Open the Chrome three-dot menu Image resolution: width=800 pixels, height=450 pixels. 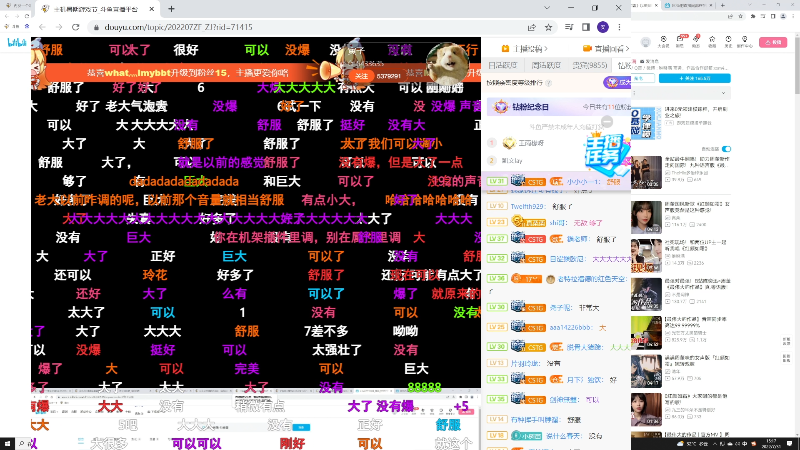(619, 27)
